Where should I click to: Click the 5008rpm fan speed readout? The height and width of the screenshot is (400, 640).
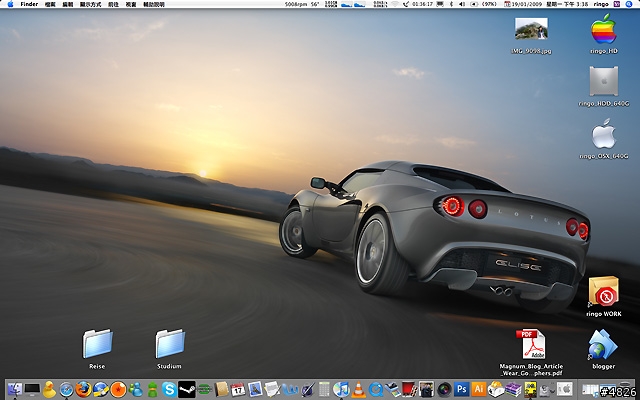(296, 4)
